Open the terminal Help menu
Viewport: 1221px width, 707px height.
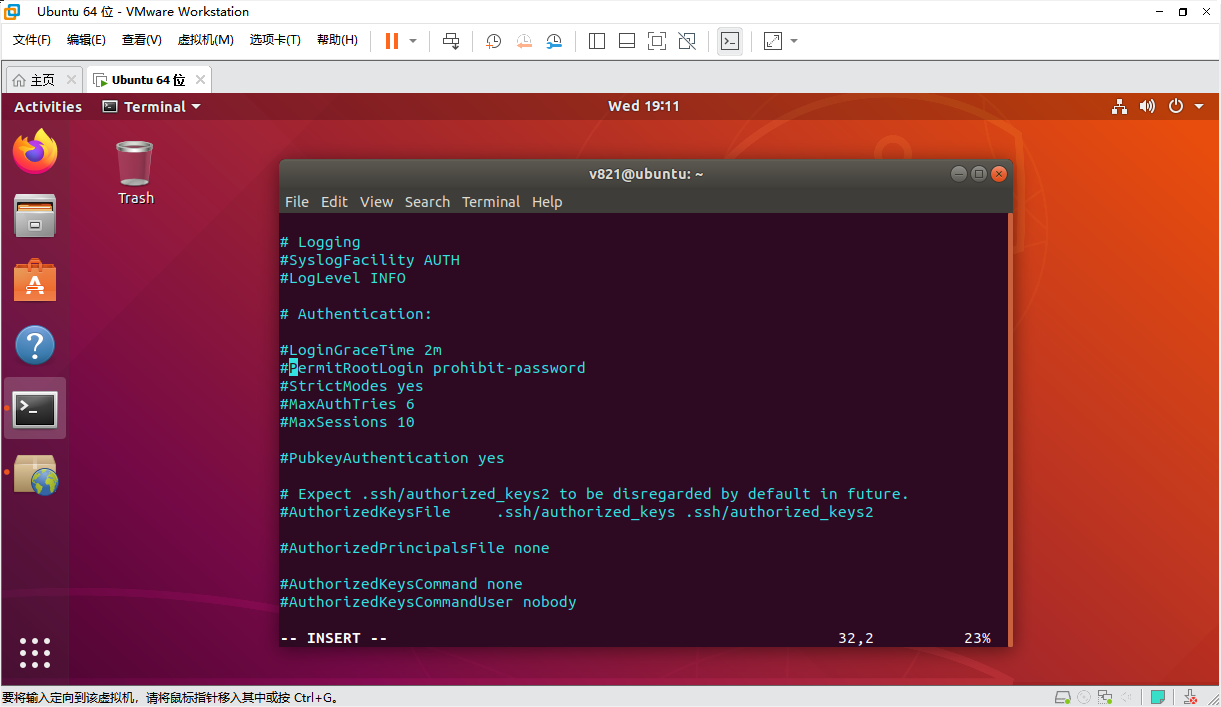547,202
